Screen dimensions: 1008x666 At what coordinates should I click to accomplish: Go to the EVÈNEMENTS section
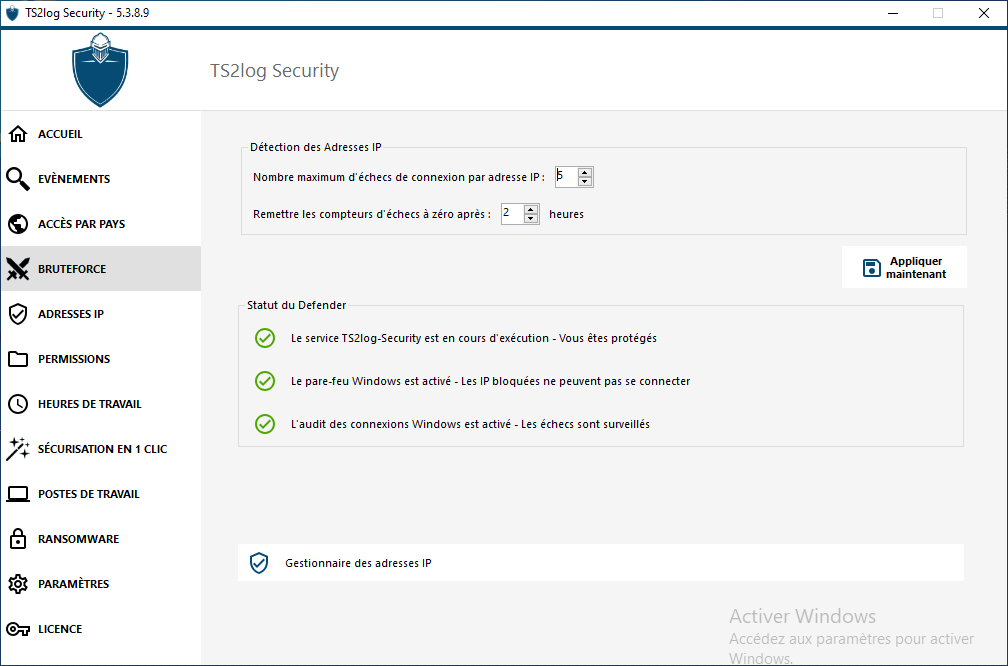(101, 179)
